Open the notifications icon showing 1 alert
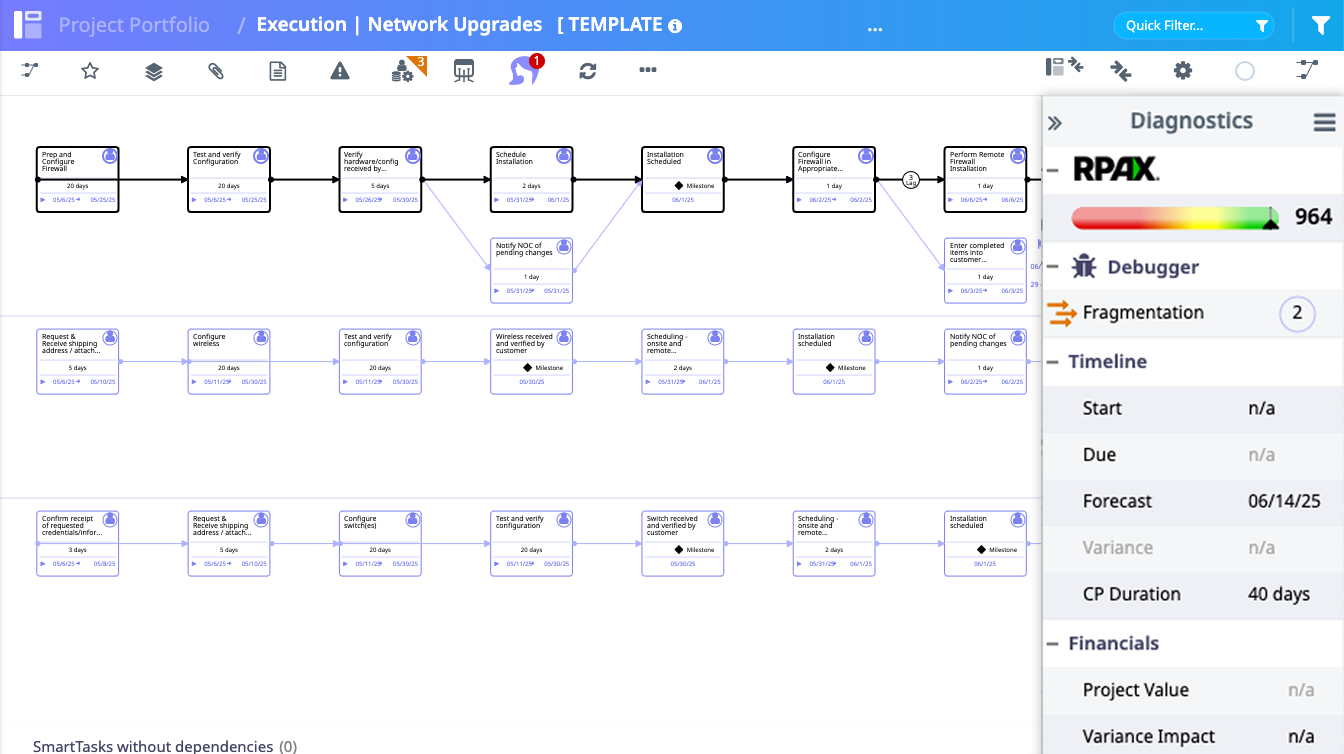1344x754 pixels. [x=522, y=70]
